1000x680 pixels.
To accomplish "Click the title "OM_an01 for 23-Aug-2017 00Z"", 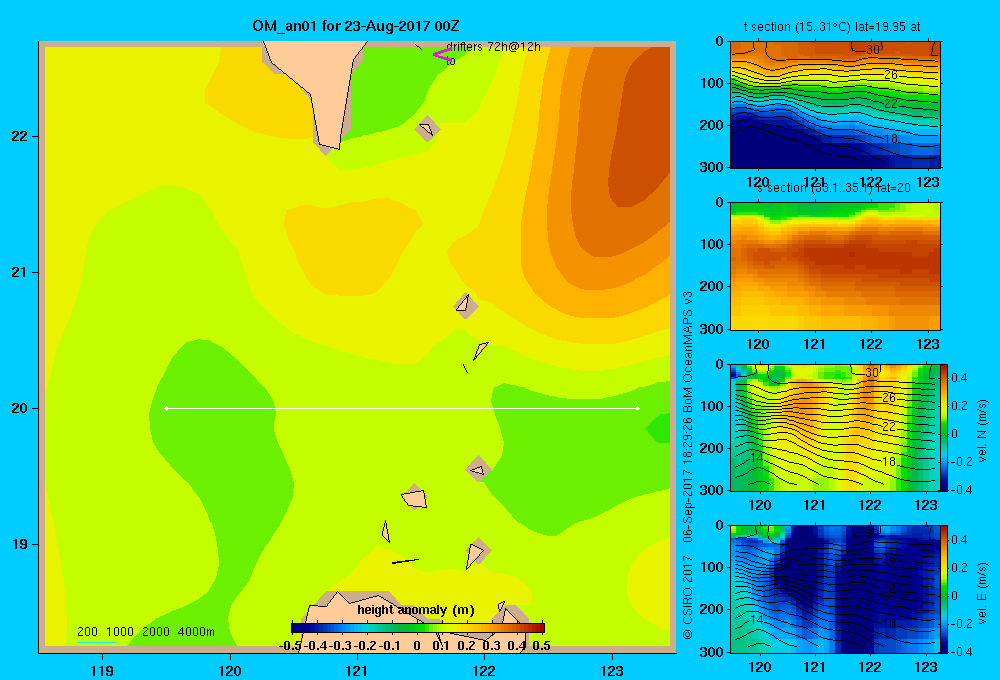I will (x=356, y=26).
